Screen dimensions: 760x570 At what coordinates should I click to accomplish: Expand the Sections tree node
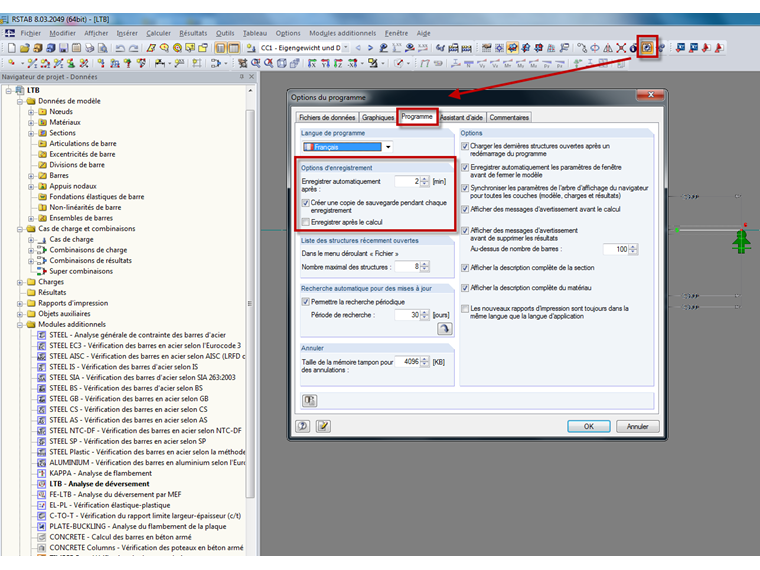tap(31, 133)
